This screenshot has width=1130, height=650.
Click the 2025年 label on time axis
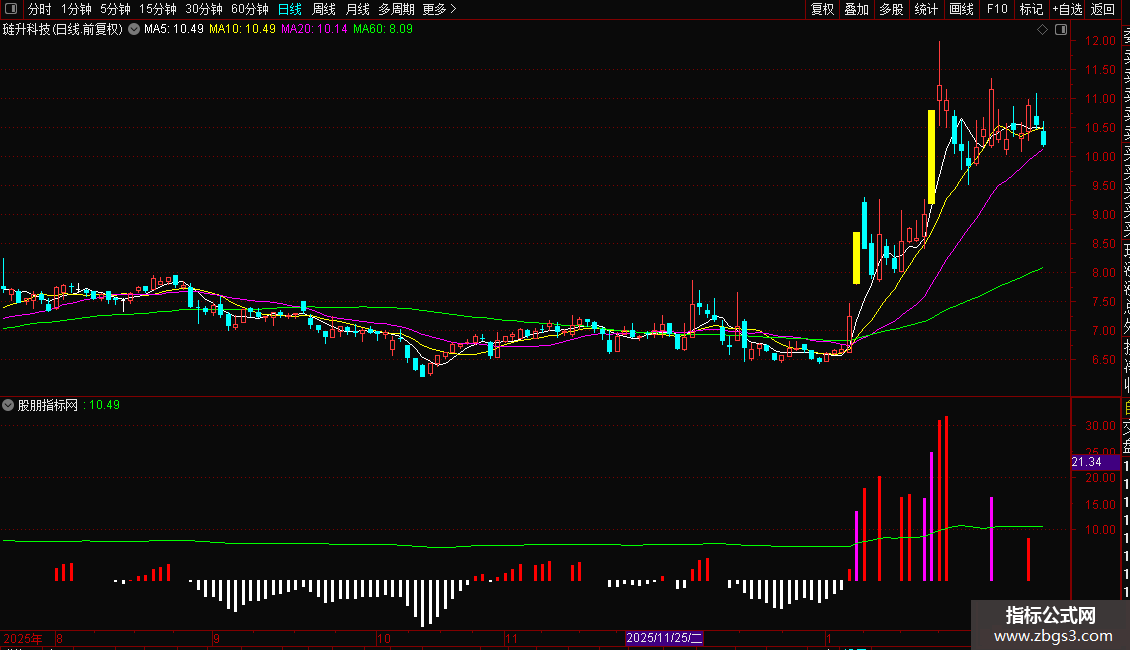tap(23, 638)
